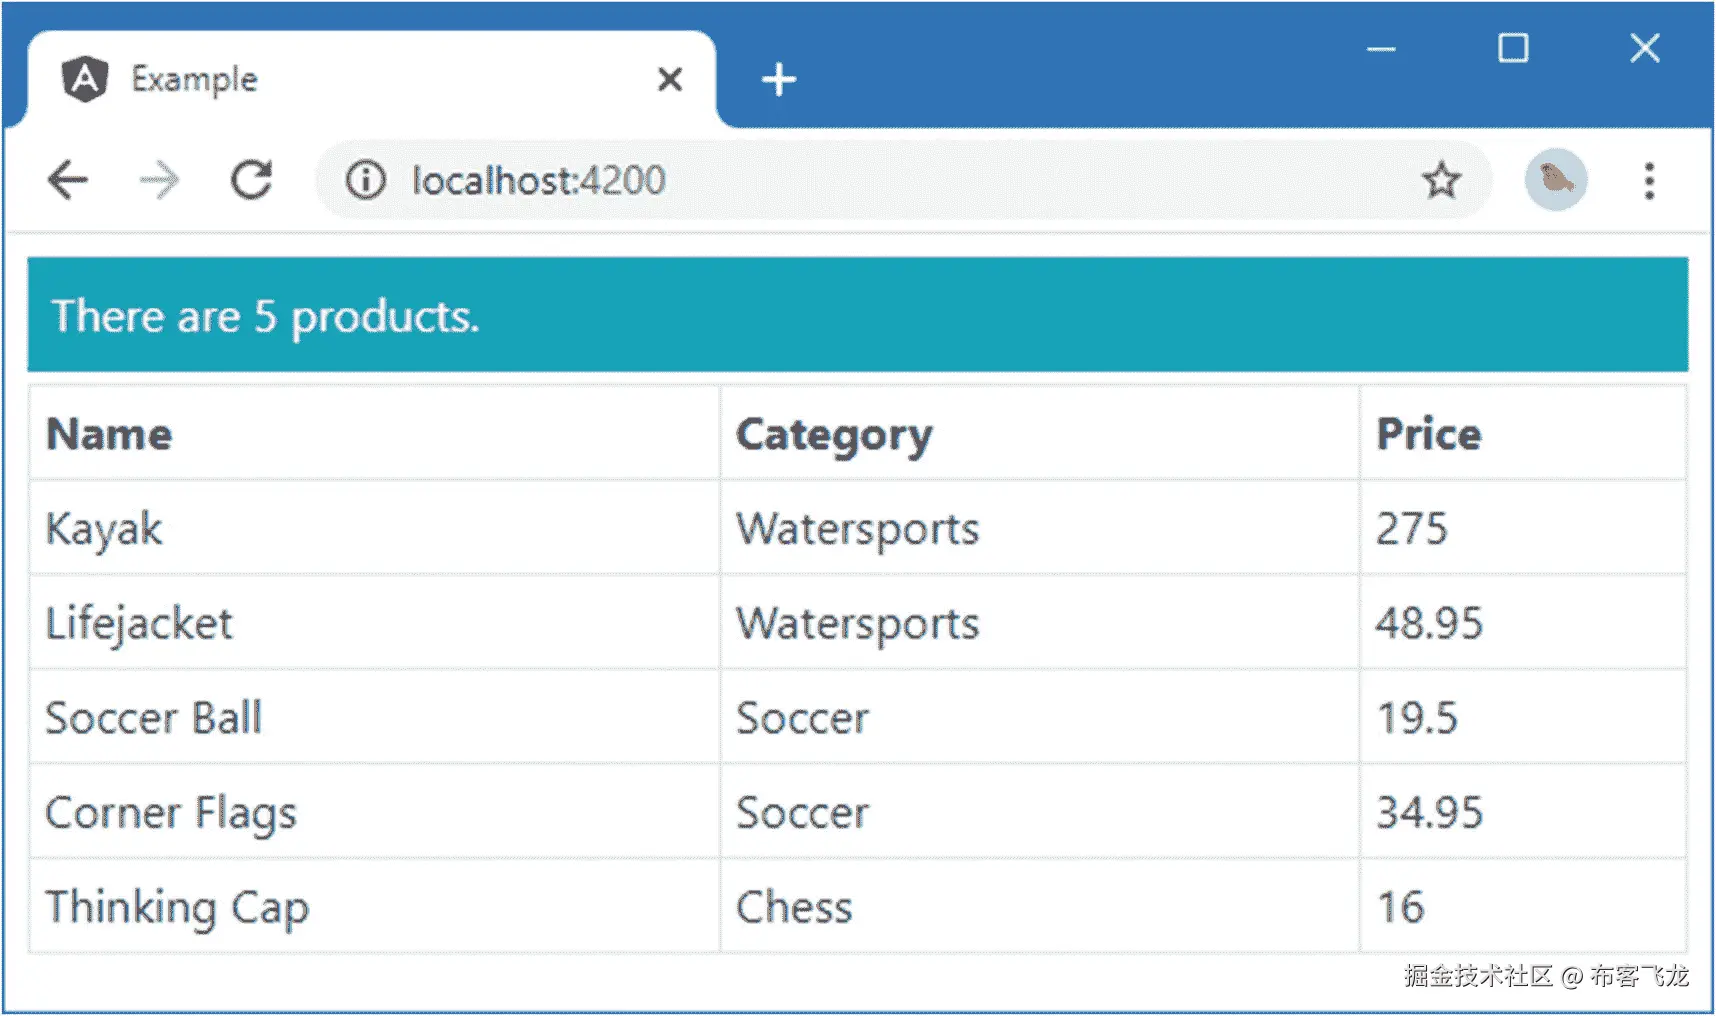
Task: Open a new tab with plus
Action: click(x=778, y=79)
